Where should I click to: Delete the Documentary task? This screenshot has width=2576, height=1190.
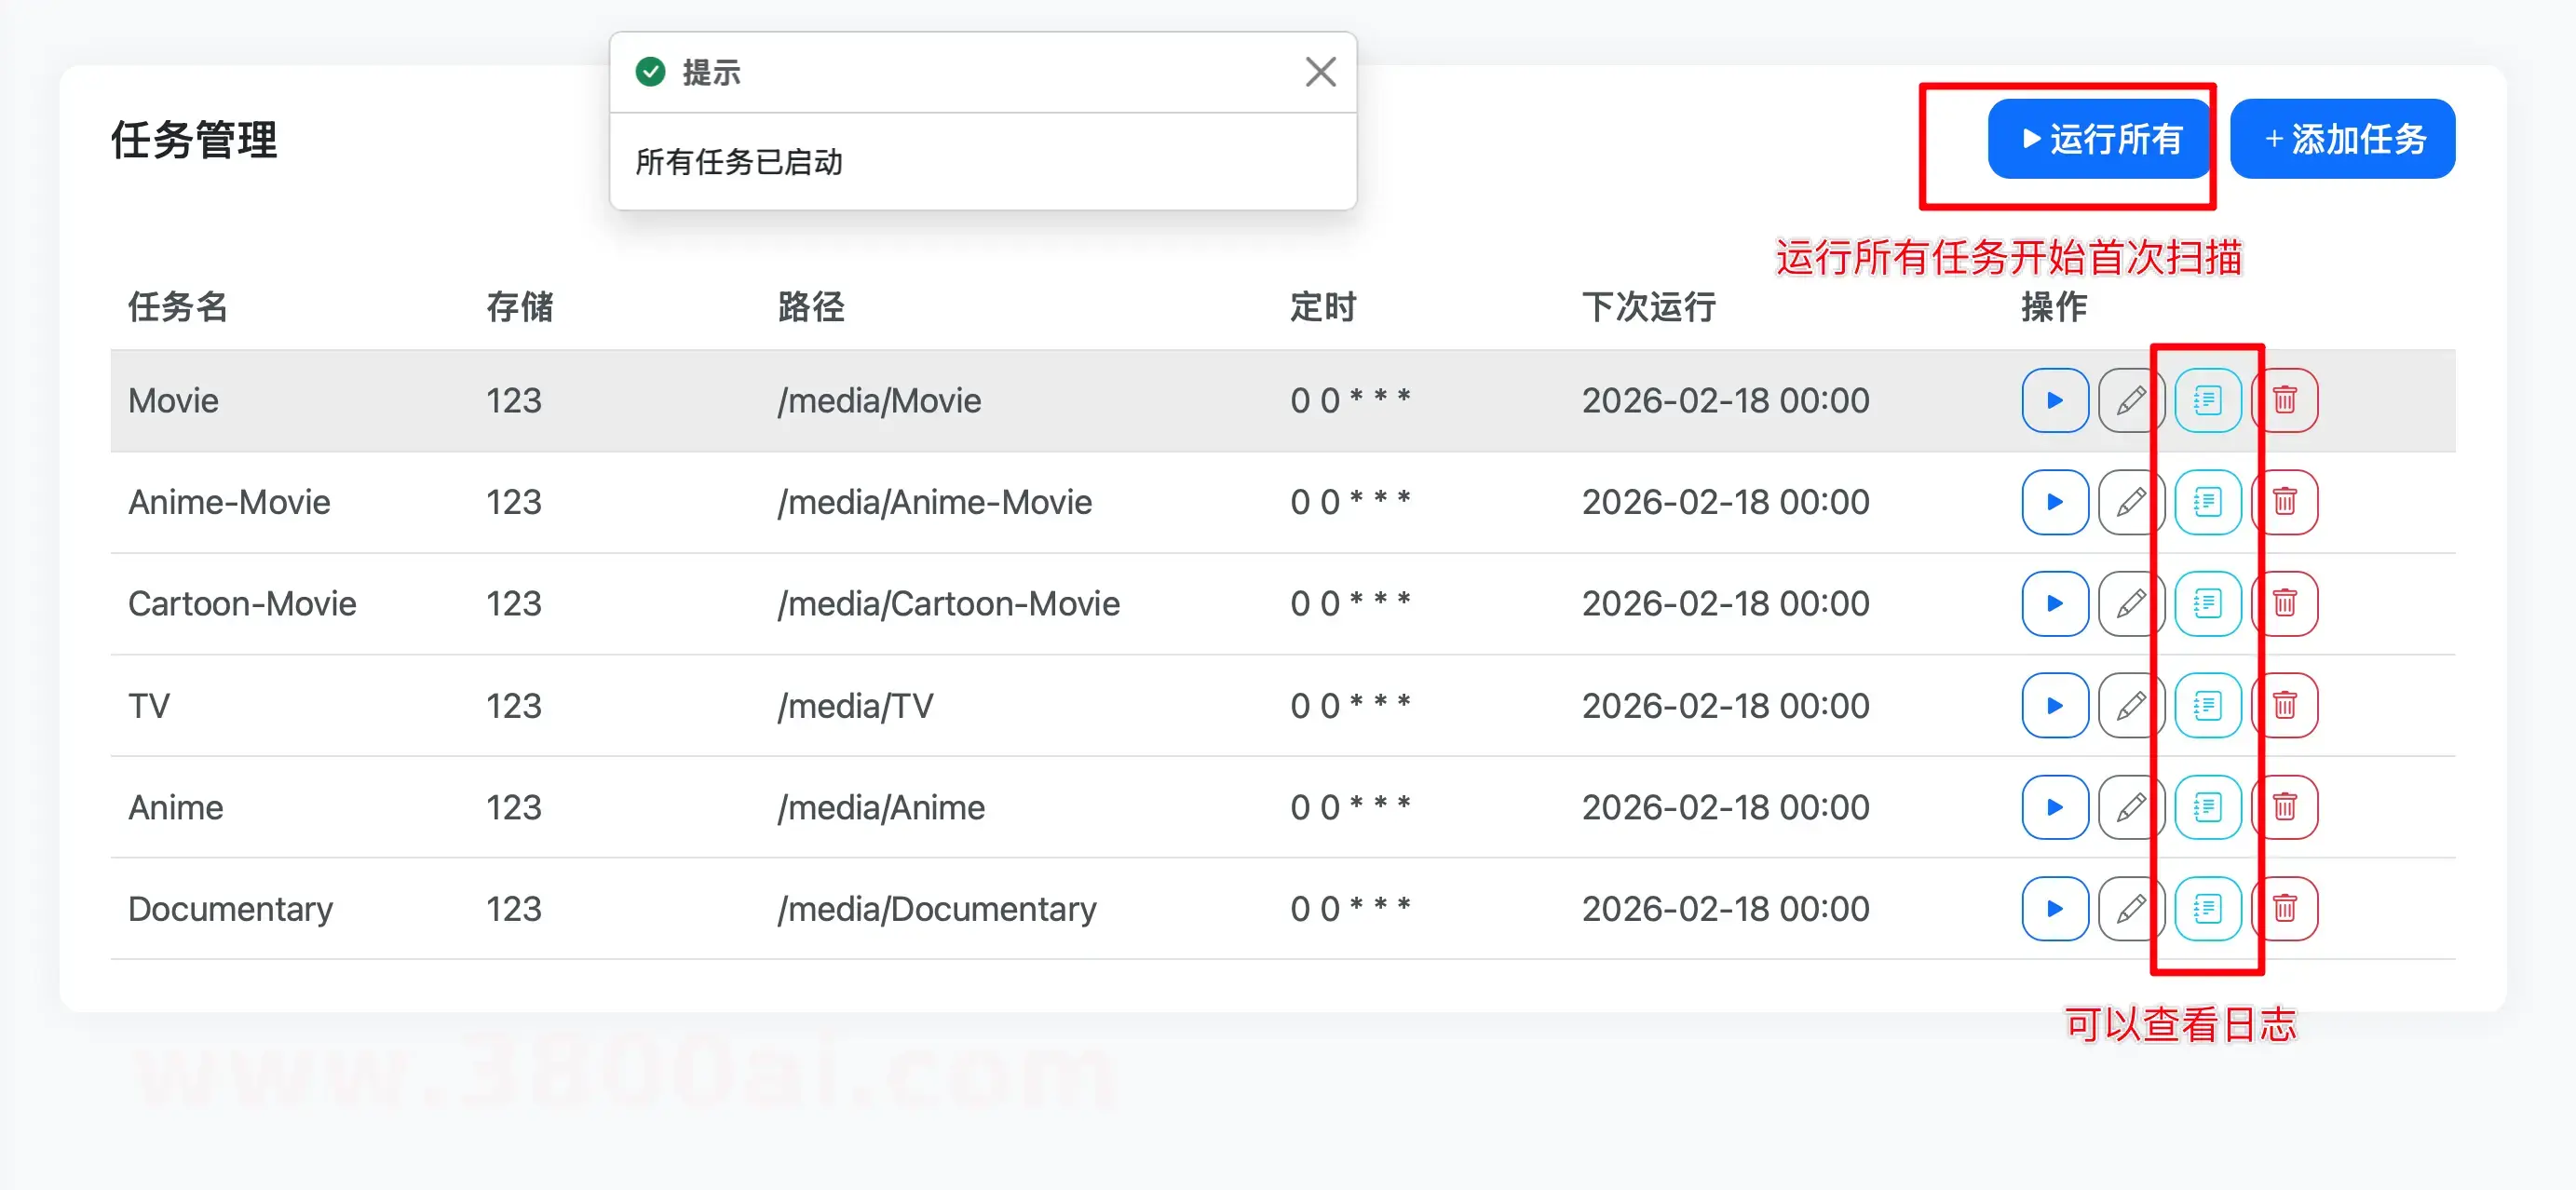[x=2284, y=909]
